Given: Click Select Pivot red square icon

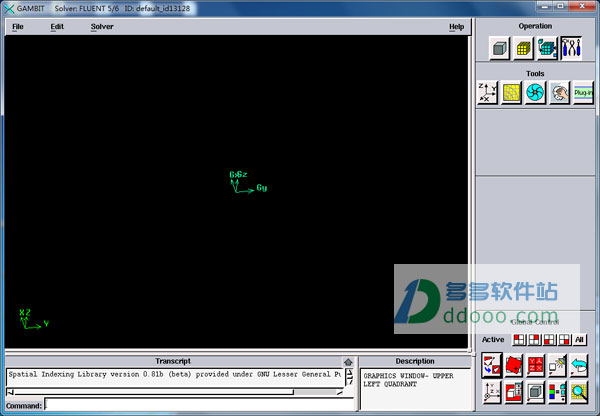Looking at the screenshot, I should click(x=514, y=365).
